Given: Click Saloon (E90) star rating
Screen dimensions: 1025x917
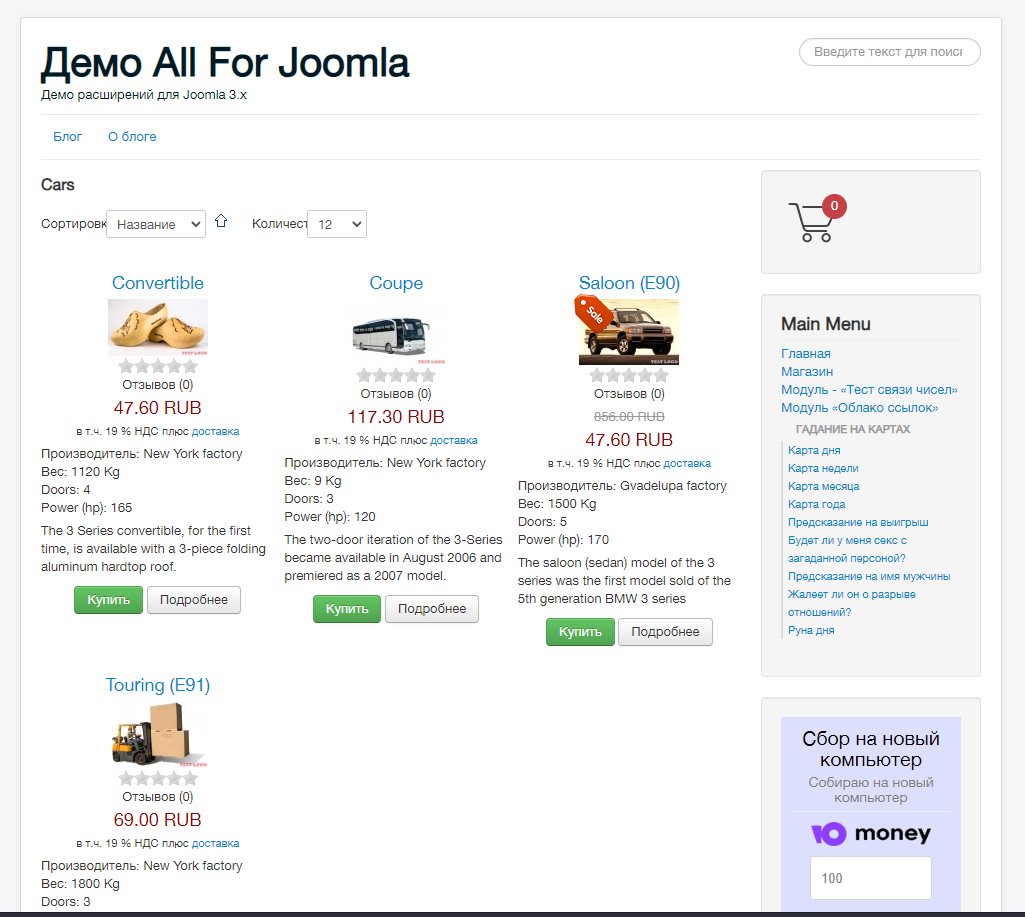Looking at the screenshot, I should (x=630, y=375).
